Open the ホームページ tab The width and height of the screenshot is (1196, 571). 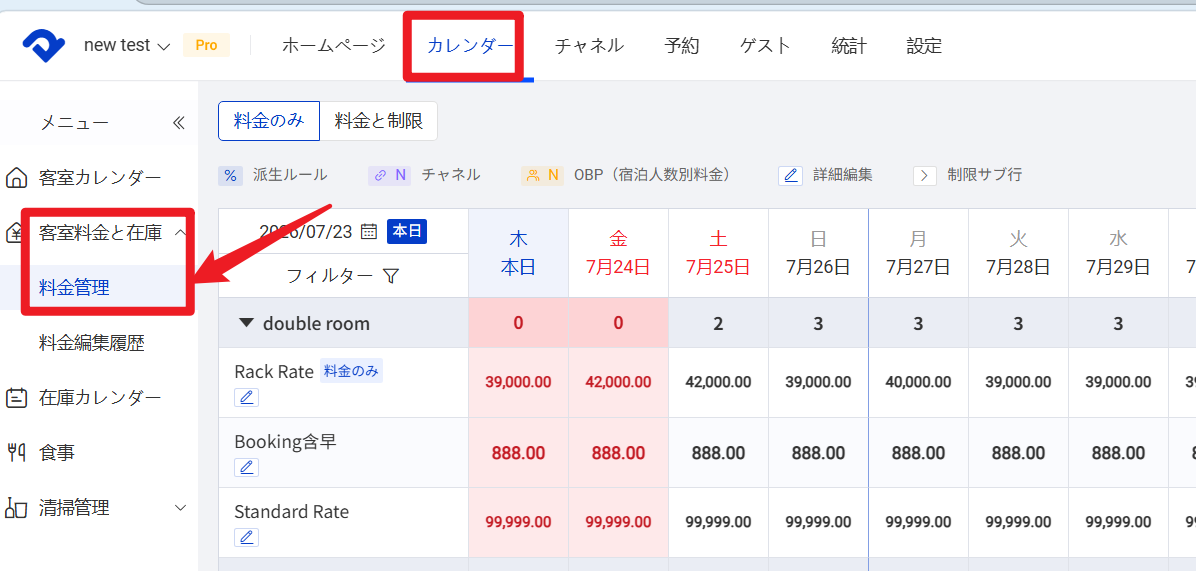334,46
